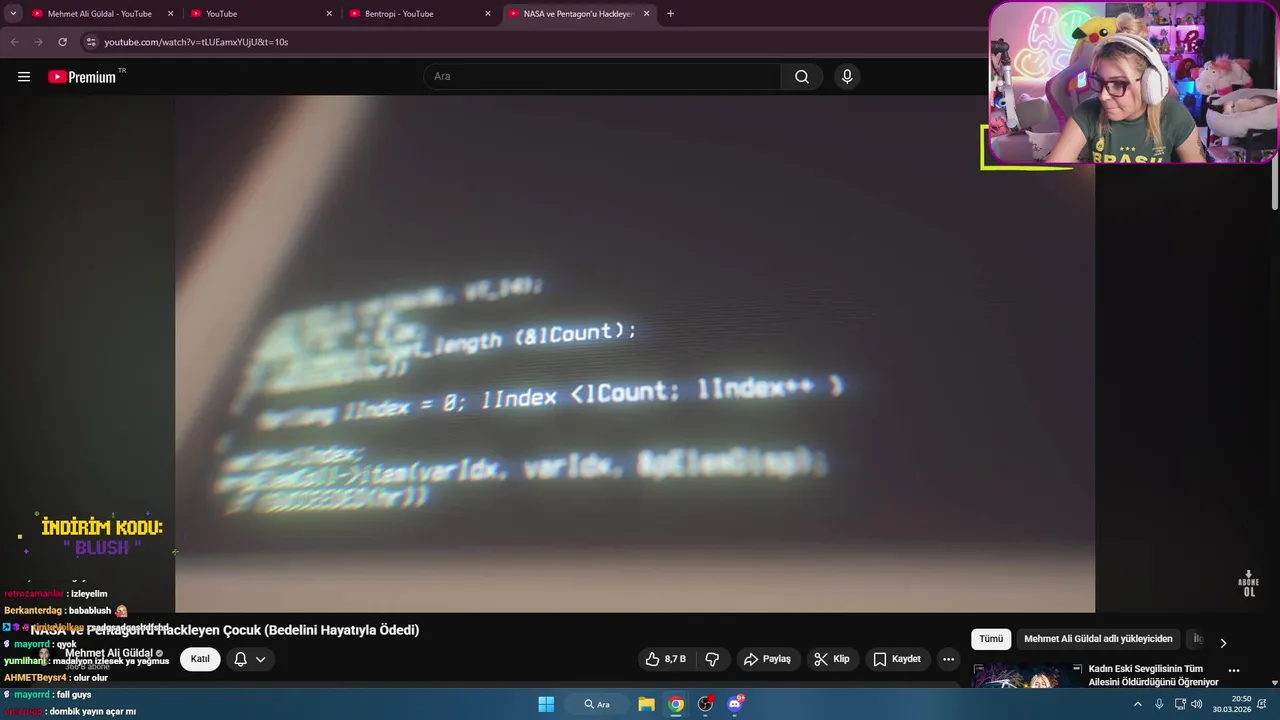1280x720 pixels.
Task: Go back in browser history
Action: (15, 42)
